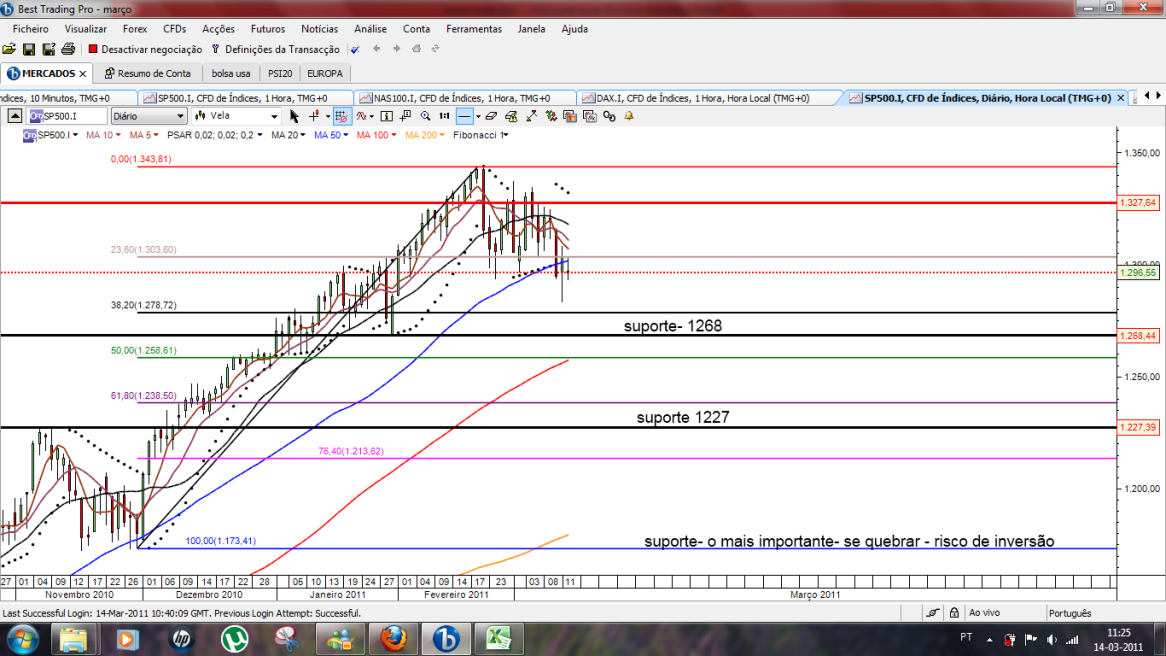Click the add indicator wave icon
1166x656 pixels.
pyautogui.click(x=361, y=116)
